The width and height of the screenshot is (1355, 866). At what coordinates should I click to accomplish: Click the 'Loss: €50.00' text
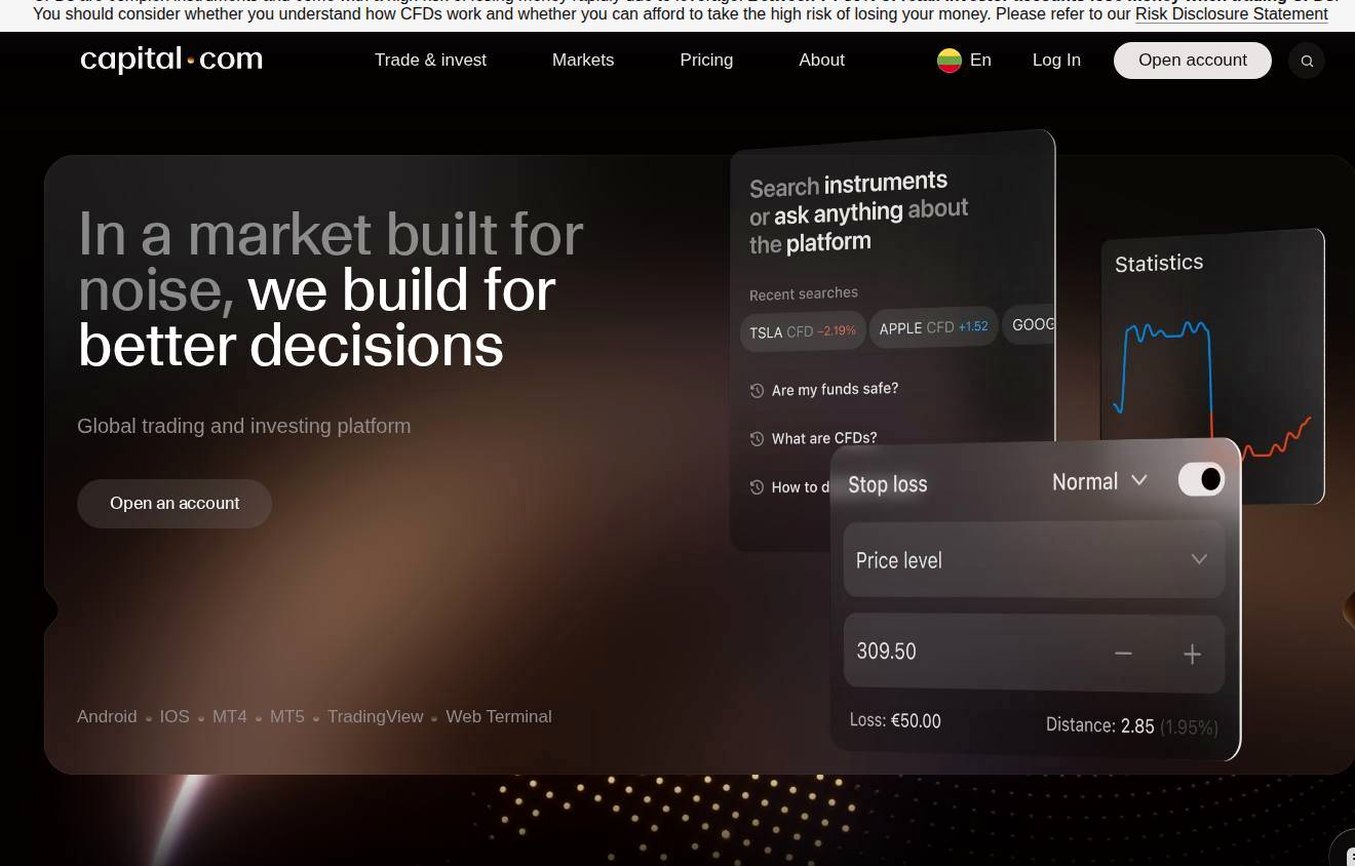(895, 720)
